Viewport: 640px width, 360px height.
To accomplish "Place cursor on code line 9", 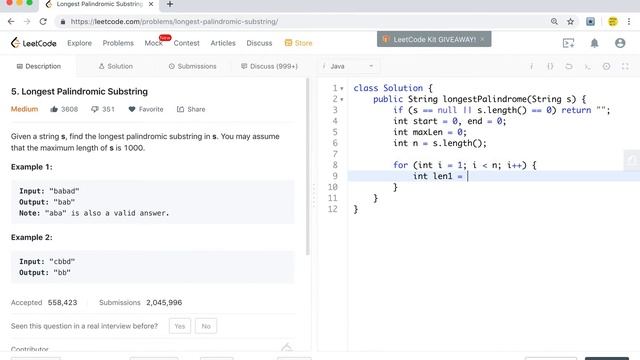I will coord(494,176).
